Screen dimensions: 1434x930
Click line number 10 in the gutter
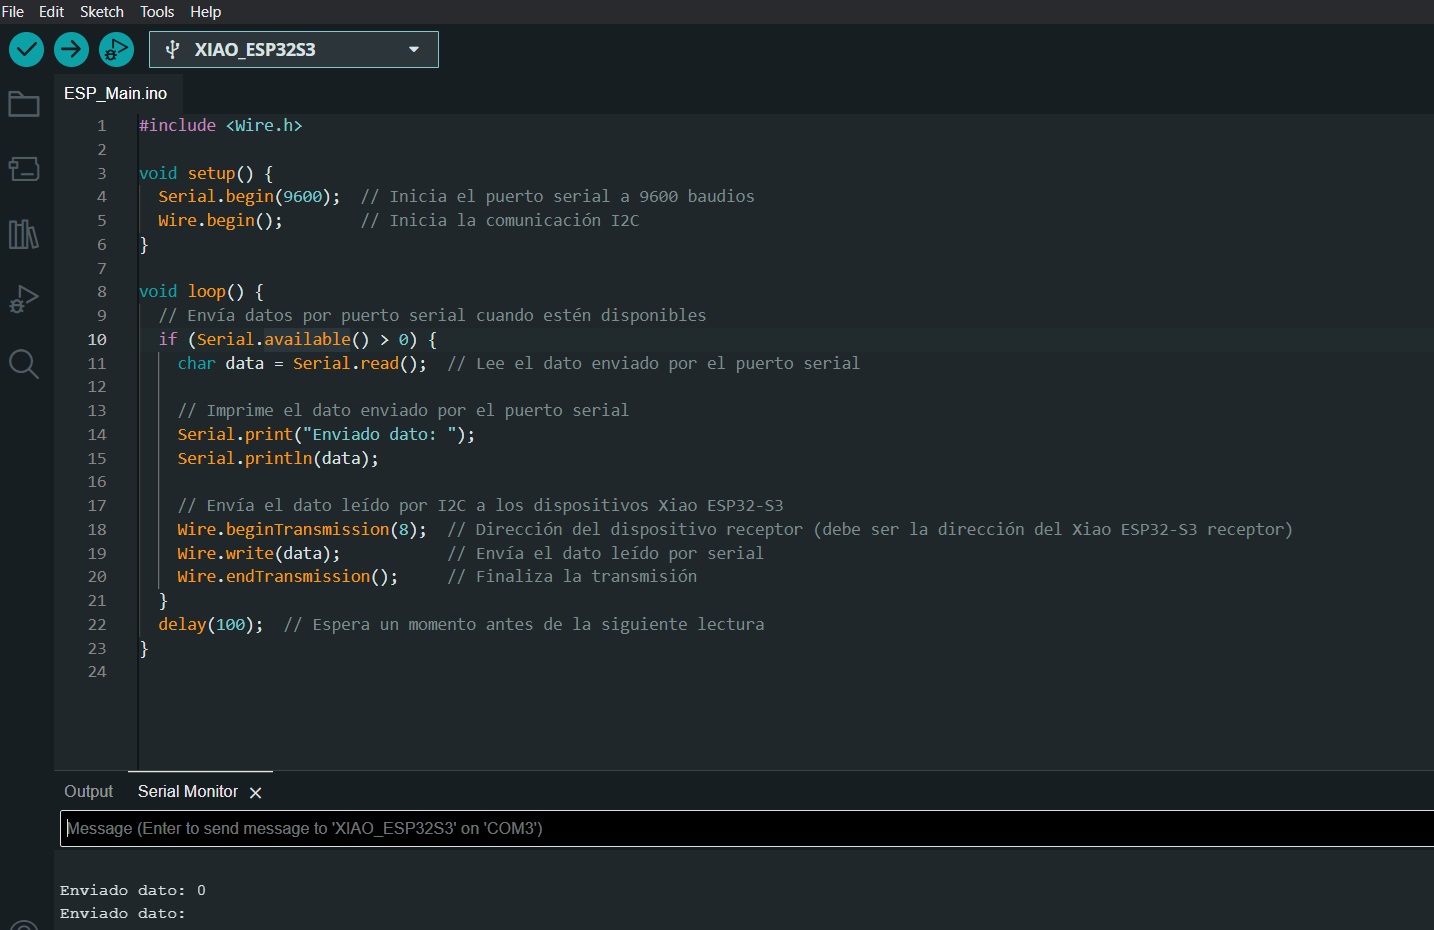tap(97, 340)
